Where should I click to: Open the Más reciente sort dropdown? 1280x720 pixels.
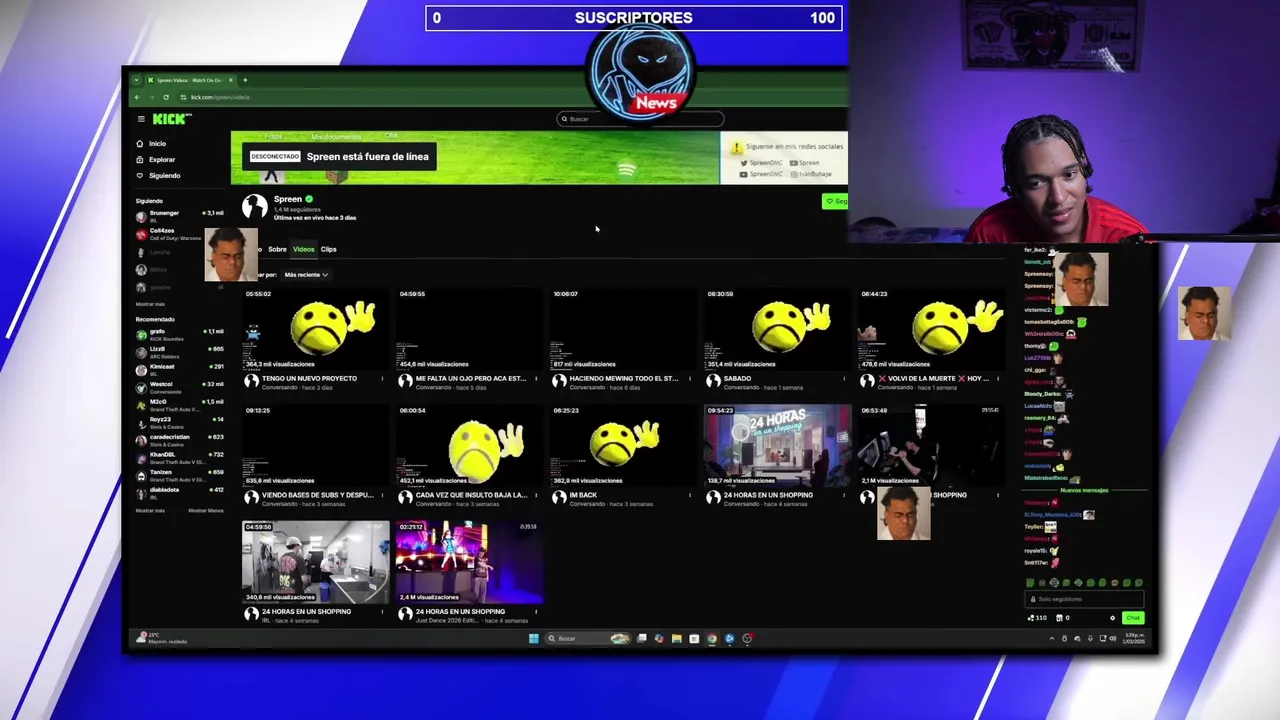click(306, 275)
